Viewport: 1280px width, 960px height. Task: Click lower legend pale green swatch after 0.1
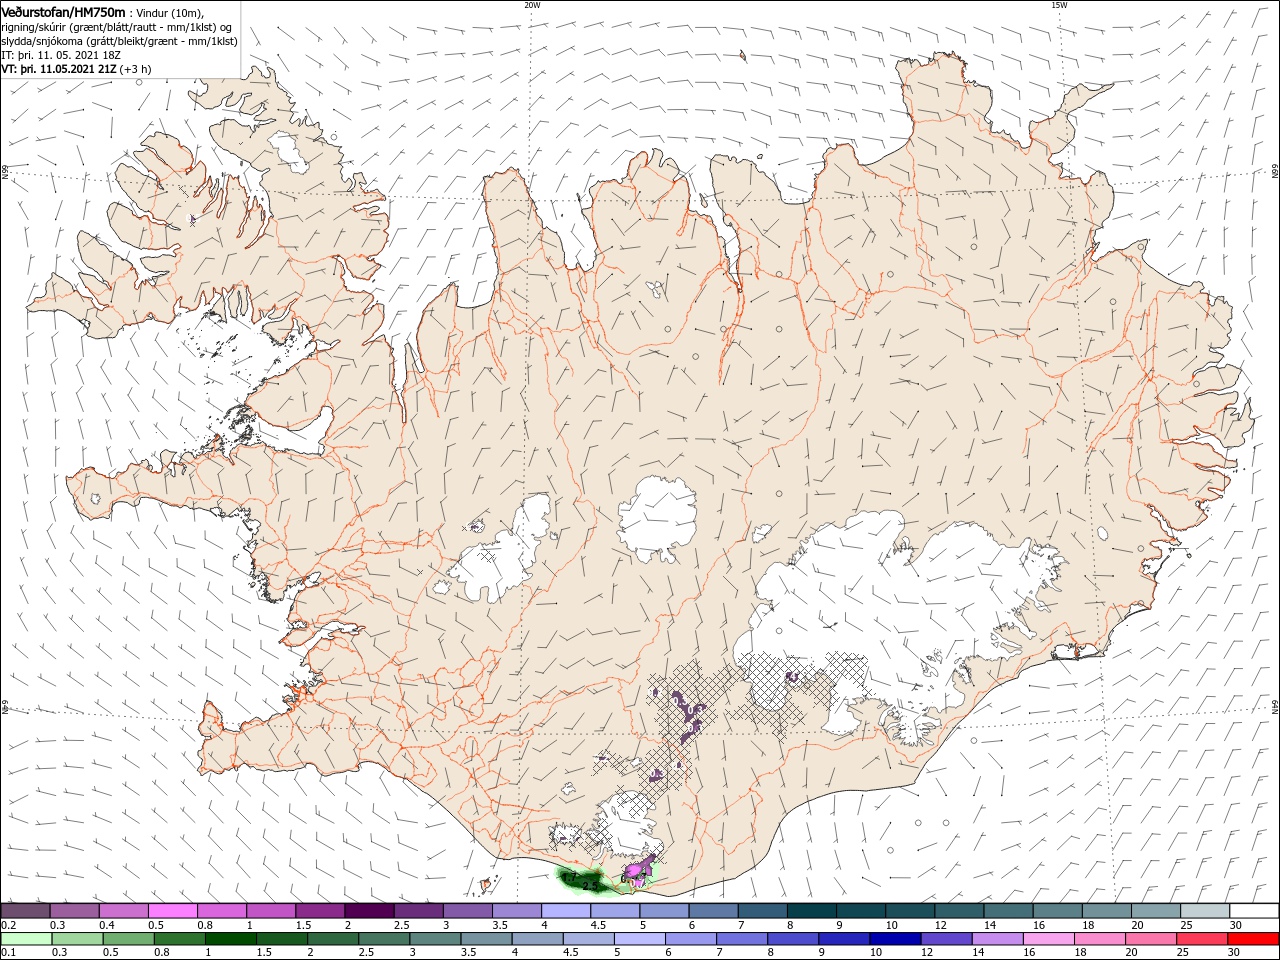[x=25, y=939]
